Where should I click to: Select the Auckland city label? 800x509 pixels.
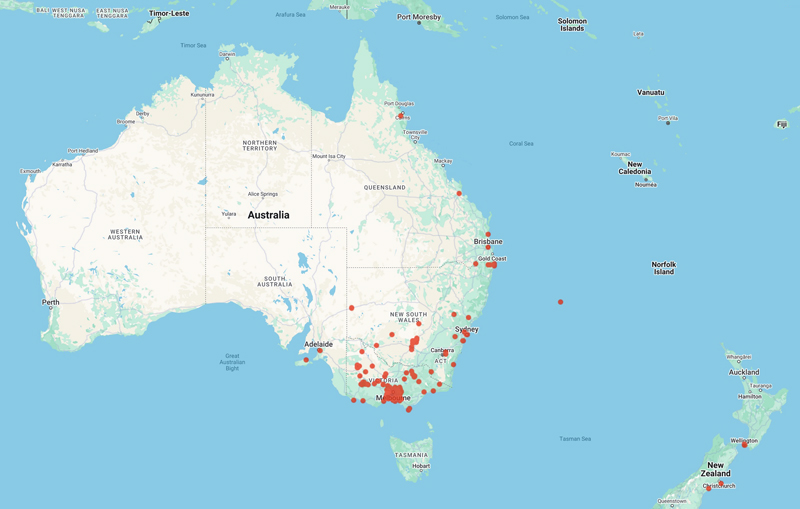743,372
